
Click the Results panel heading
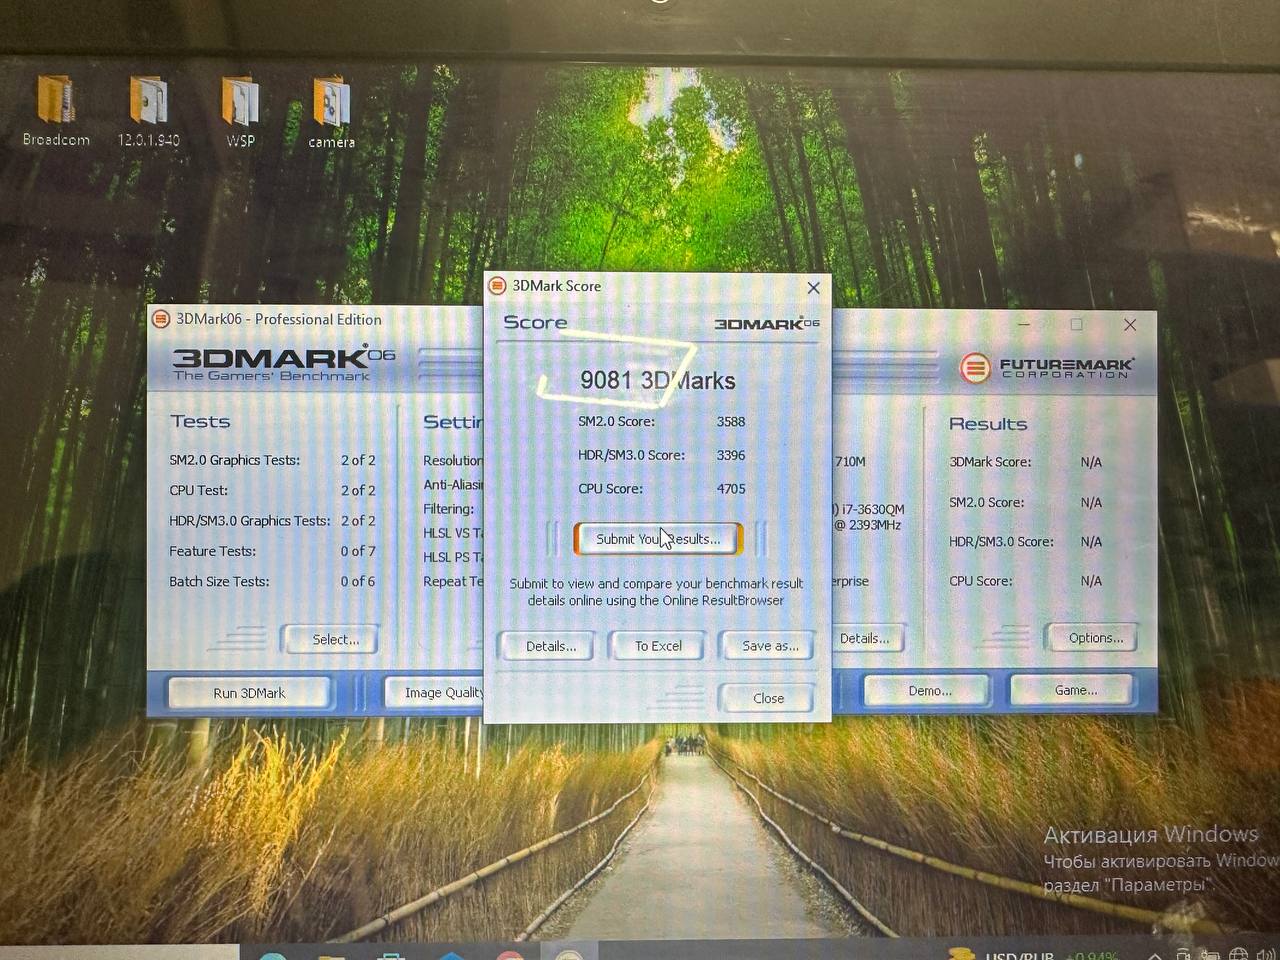click(988, 424)
